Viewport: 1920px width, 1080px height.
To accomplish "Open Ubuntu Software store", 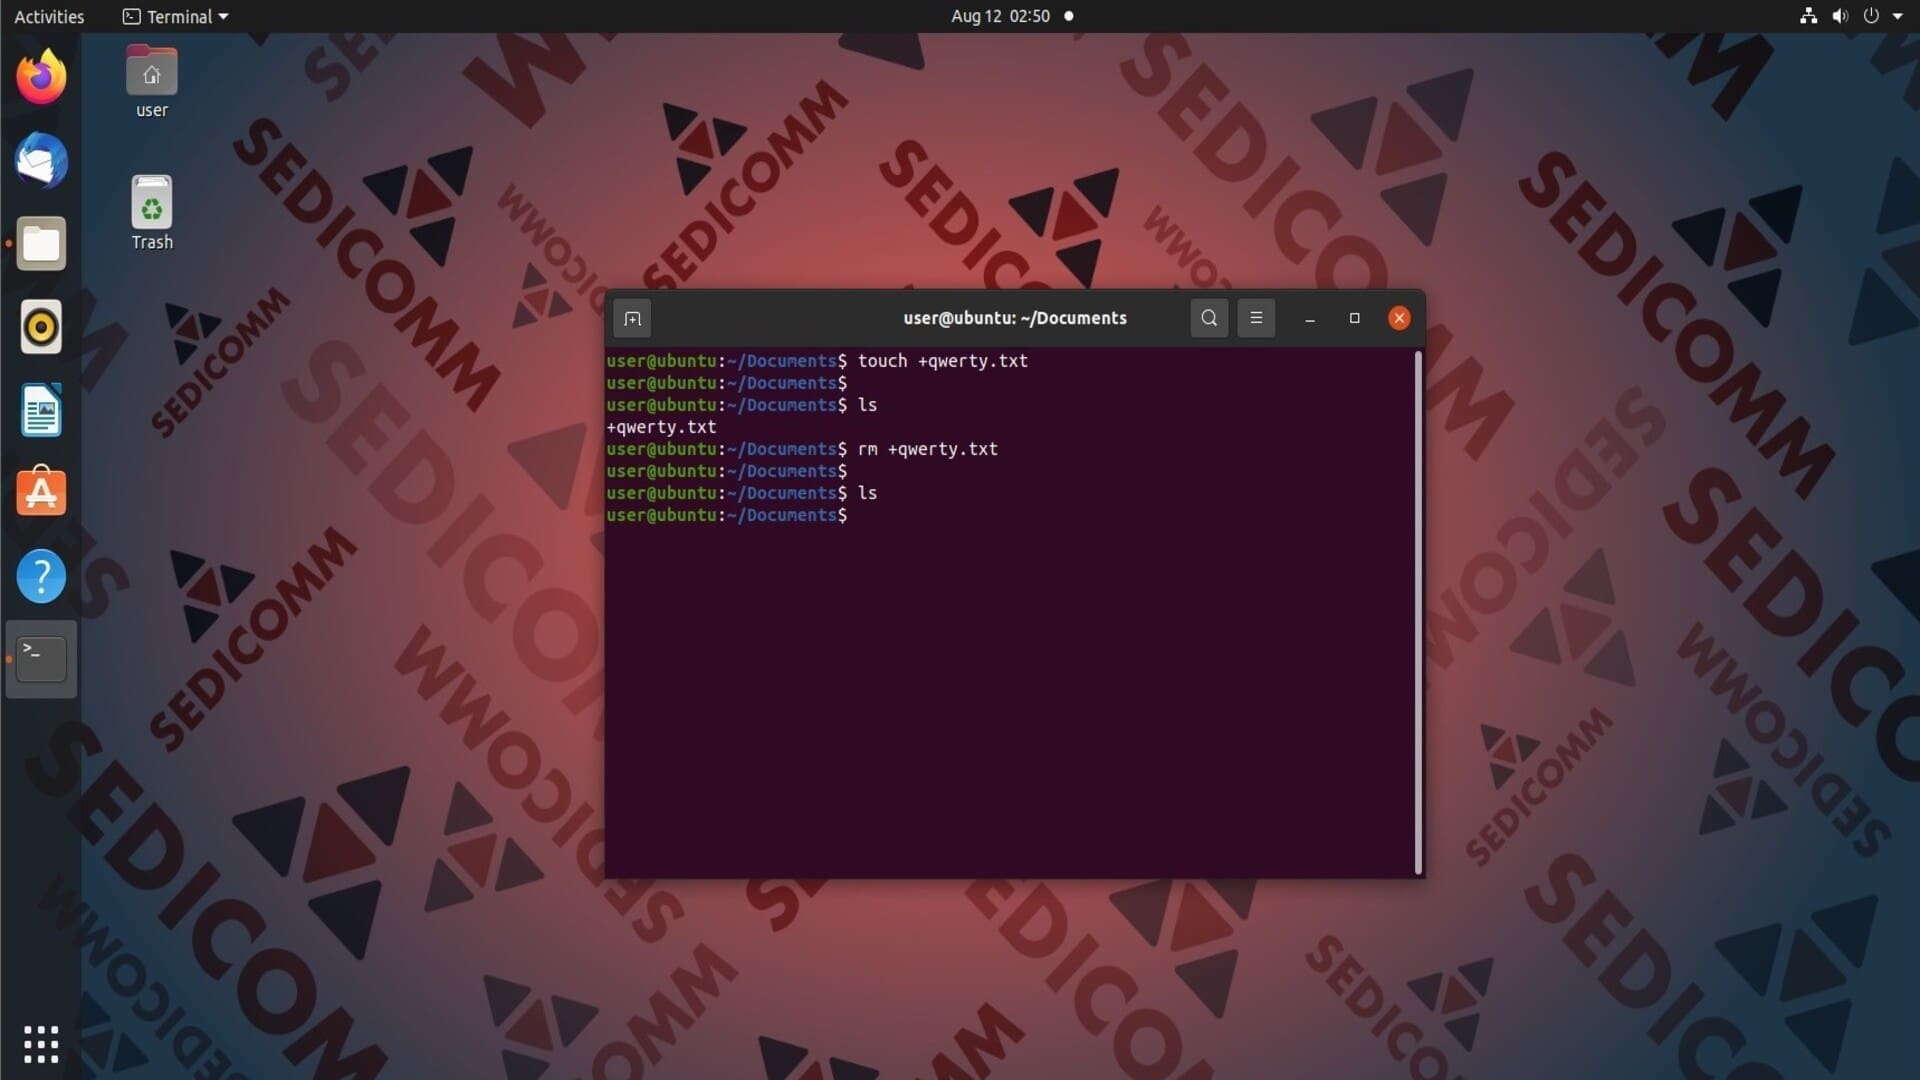I will 41,493.
